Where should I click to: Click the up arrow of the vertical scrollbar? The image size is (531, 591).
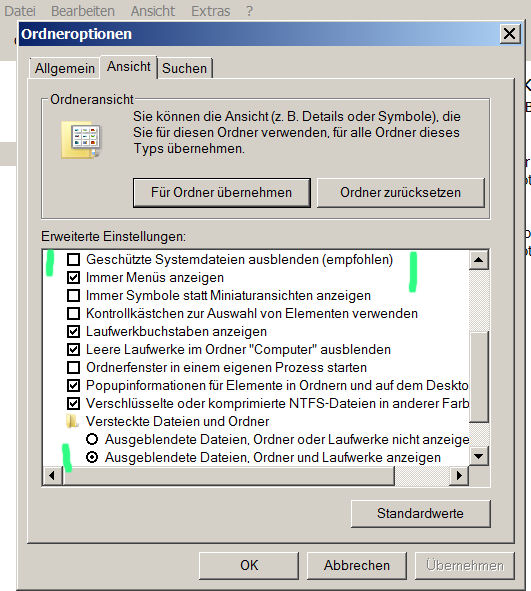click(479, 260)
